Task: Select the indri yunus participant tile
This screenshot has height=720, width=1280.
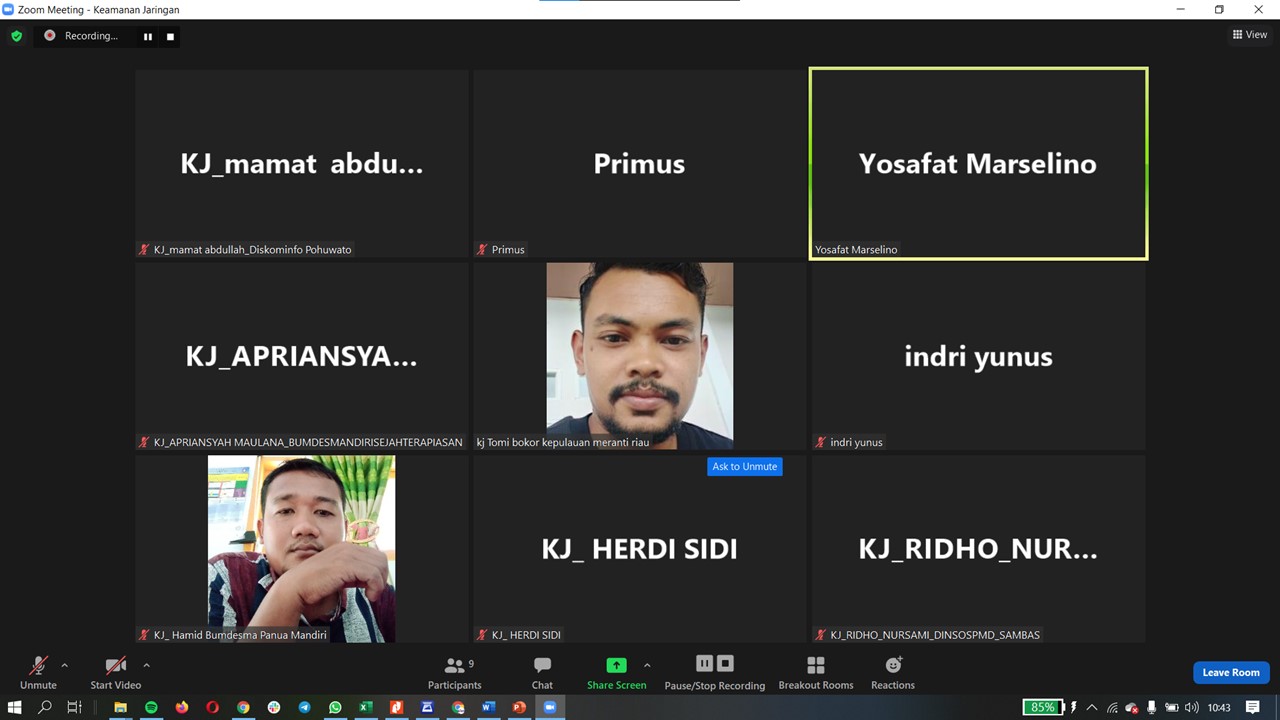Action: click(978, 356)
